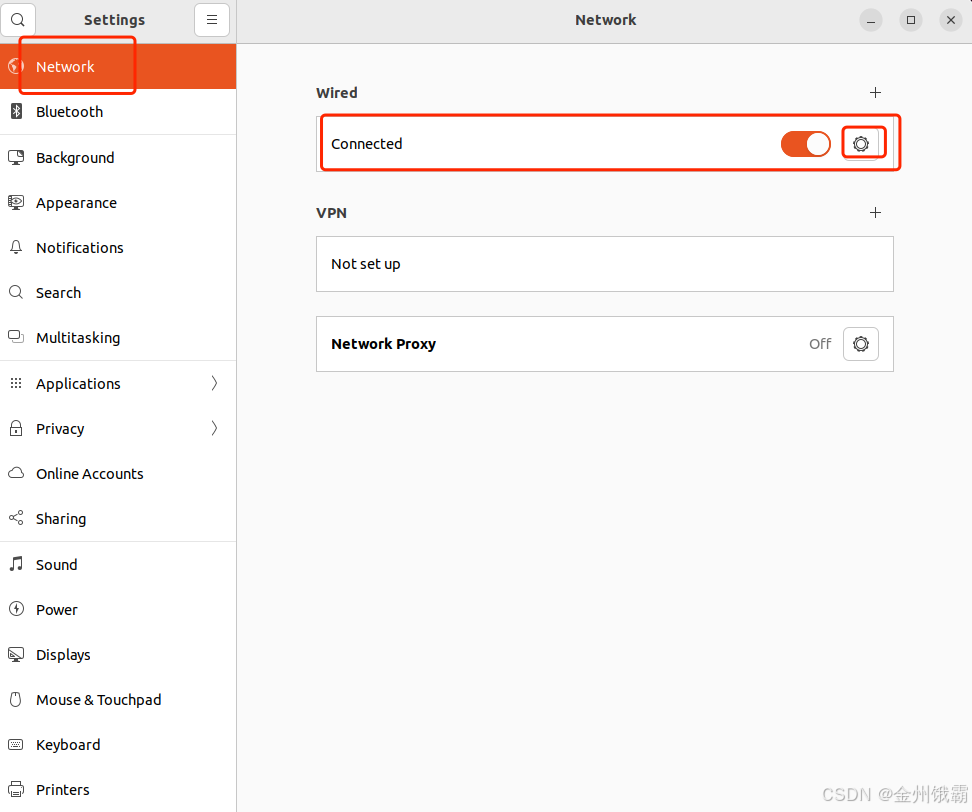Click the Network Proxy row
Screen dimensions: 972x812
pos(604,344)
